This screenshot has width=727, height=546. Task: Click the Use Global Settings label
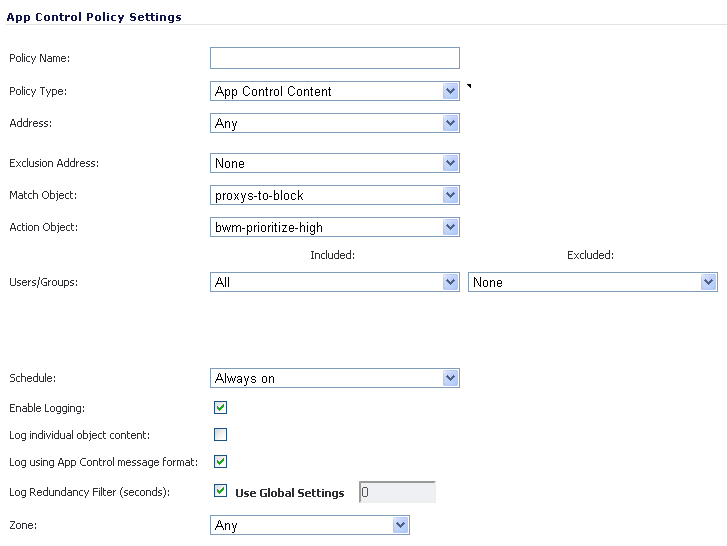(x=290, y=493)
